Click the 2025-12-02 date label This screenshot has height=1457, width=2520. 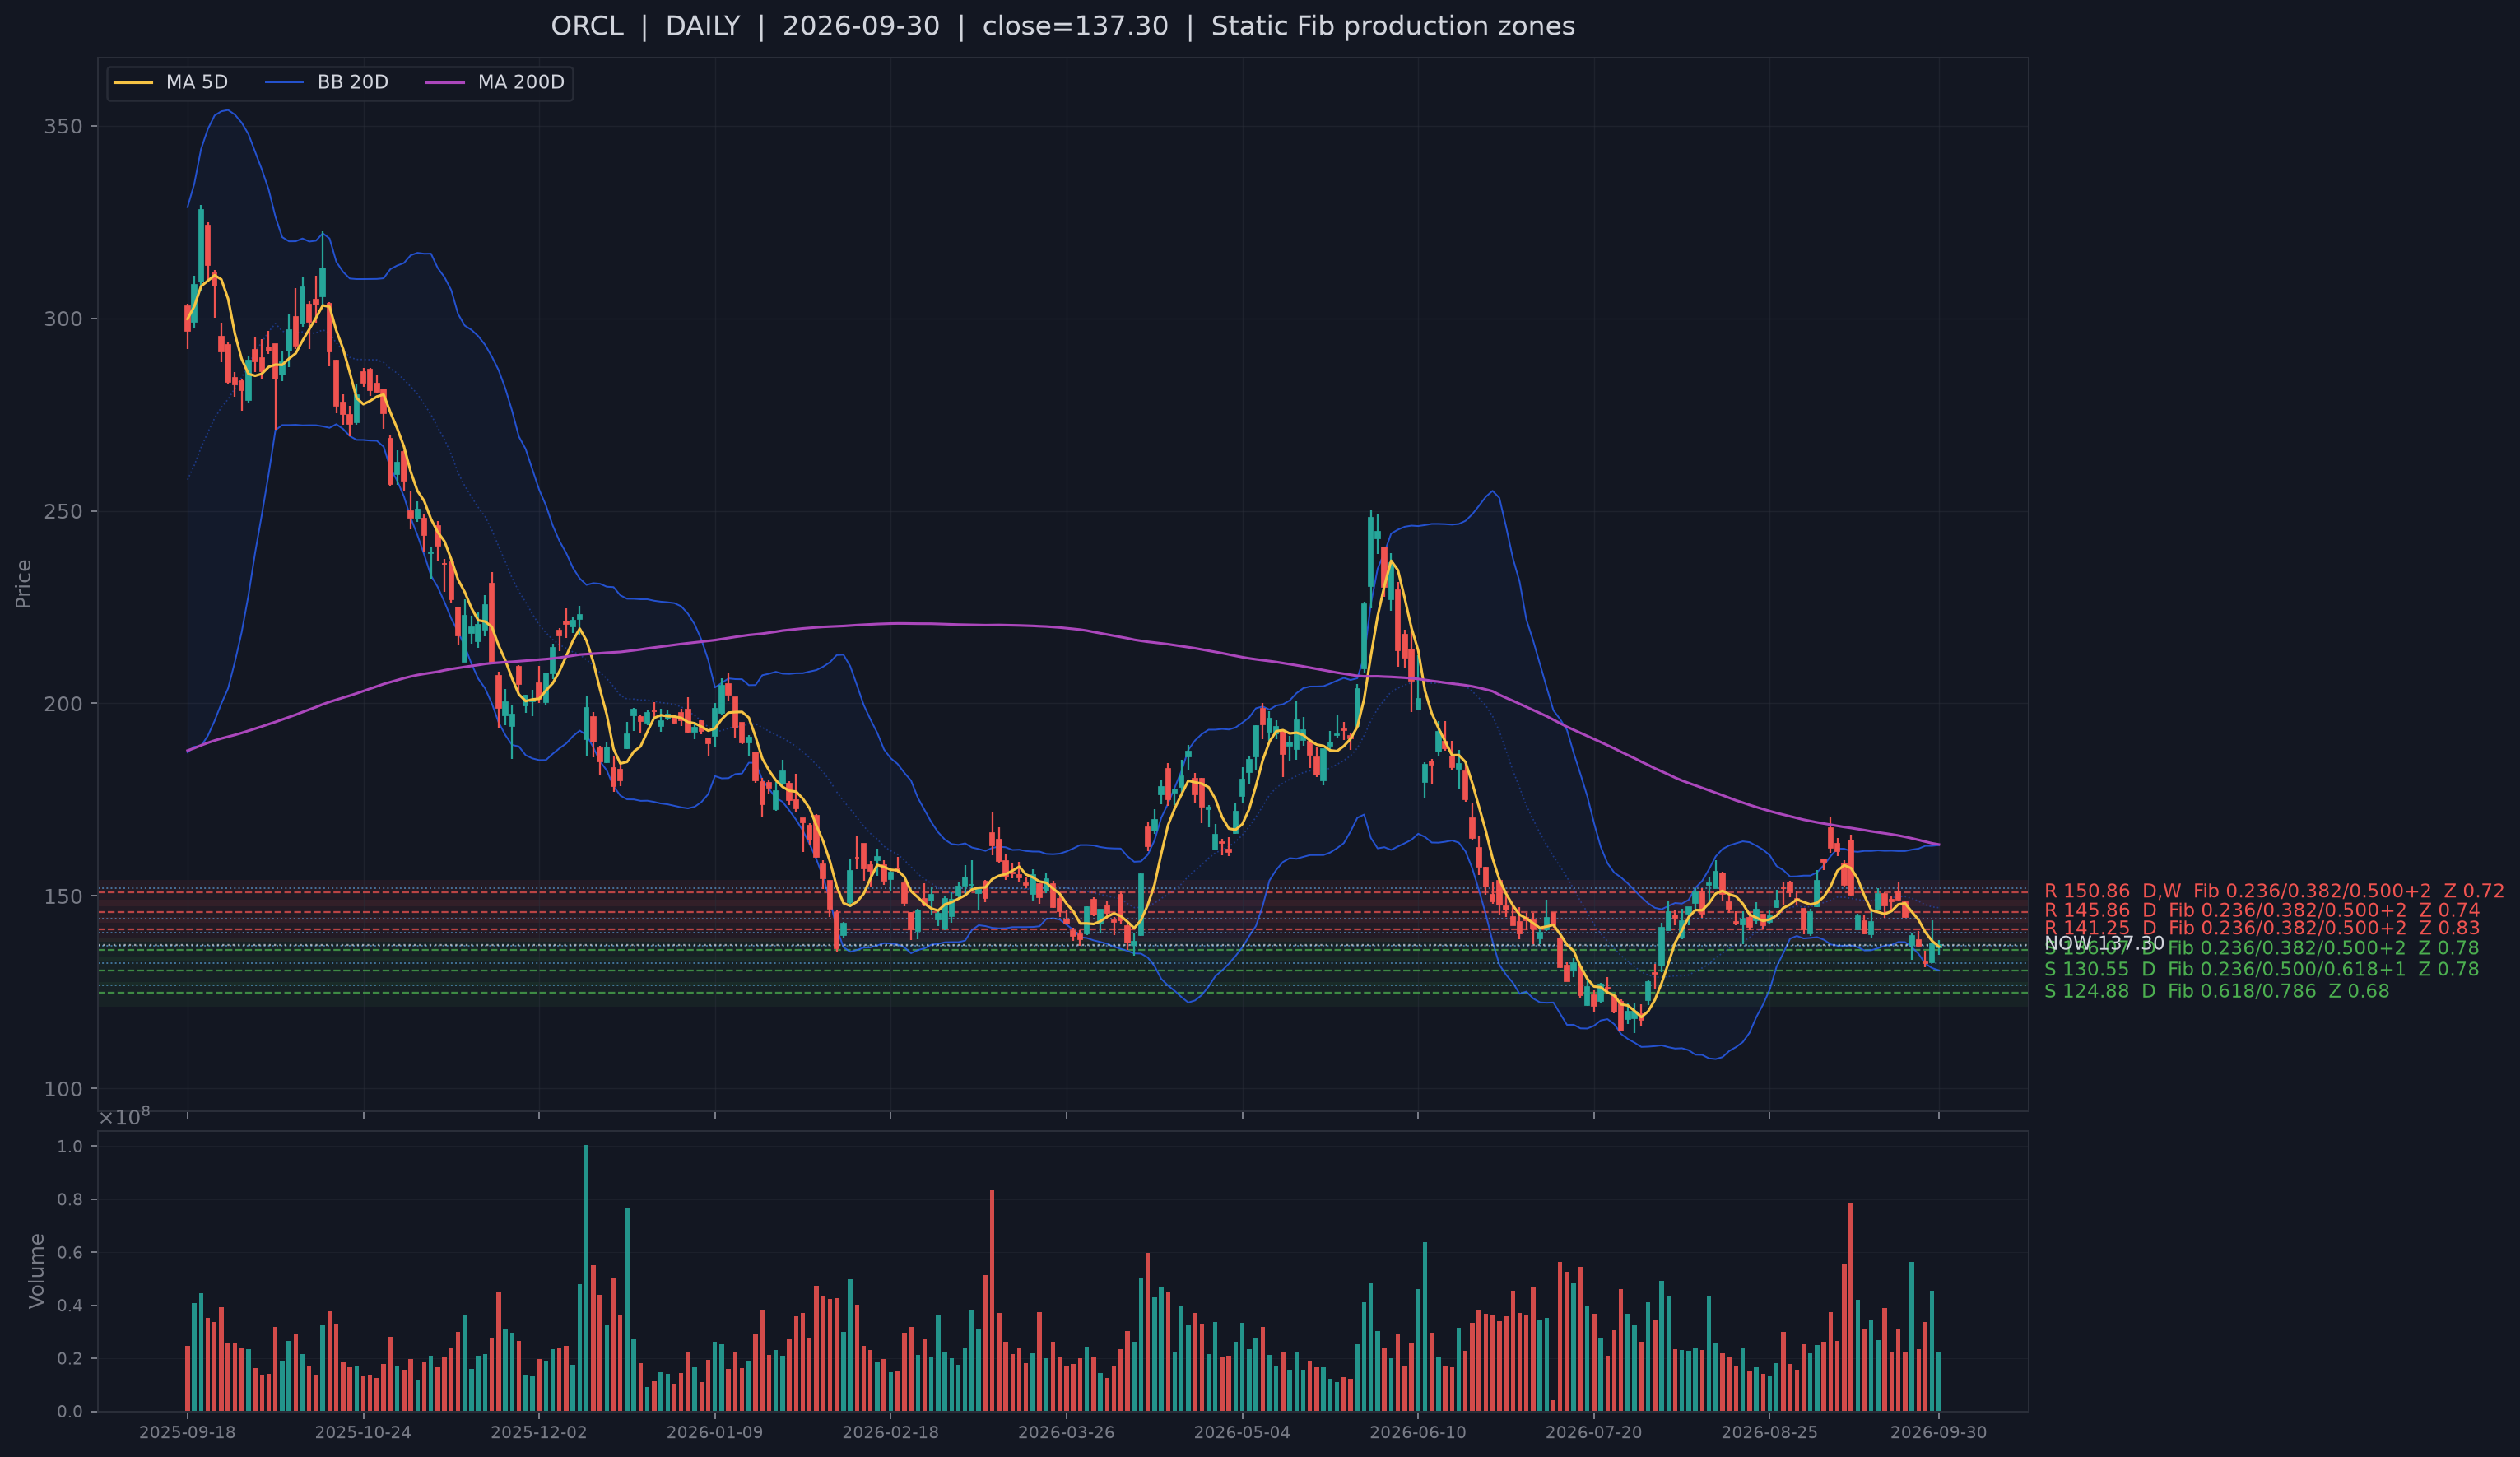539,1432
